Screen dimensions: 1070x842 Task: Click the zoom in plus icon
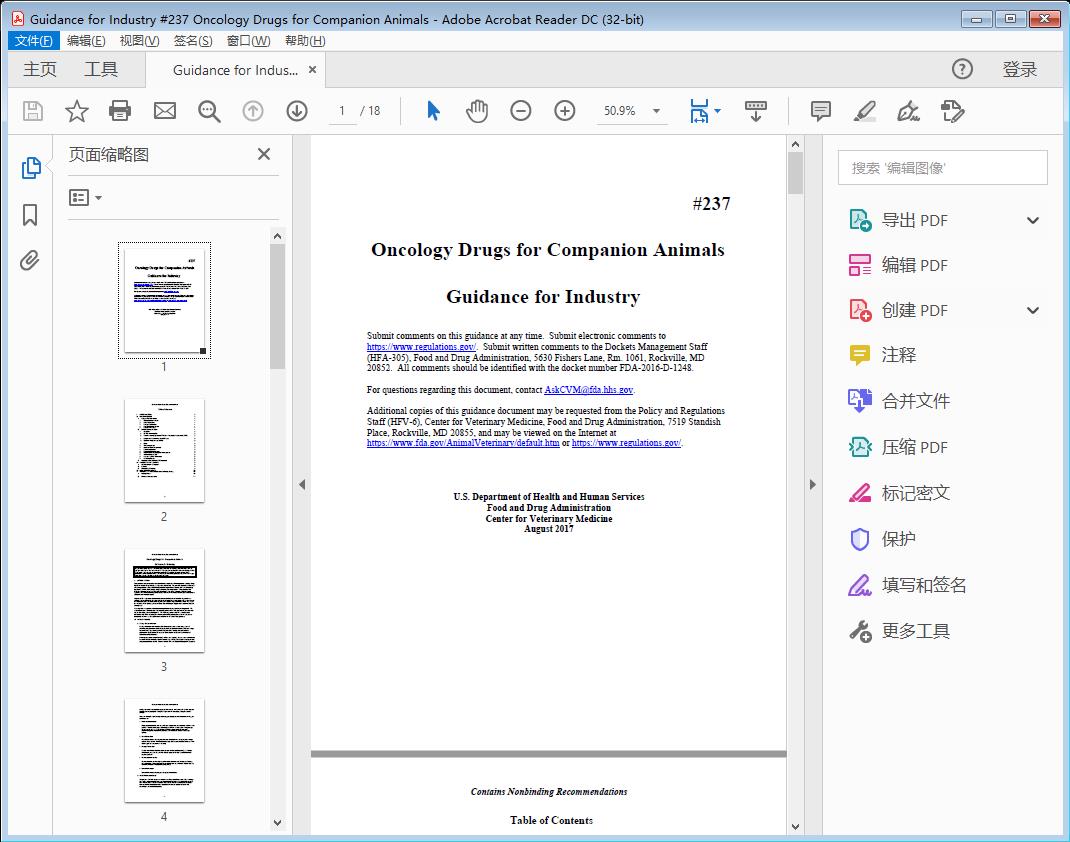(x=565, y=111)
